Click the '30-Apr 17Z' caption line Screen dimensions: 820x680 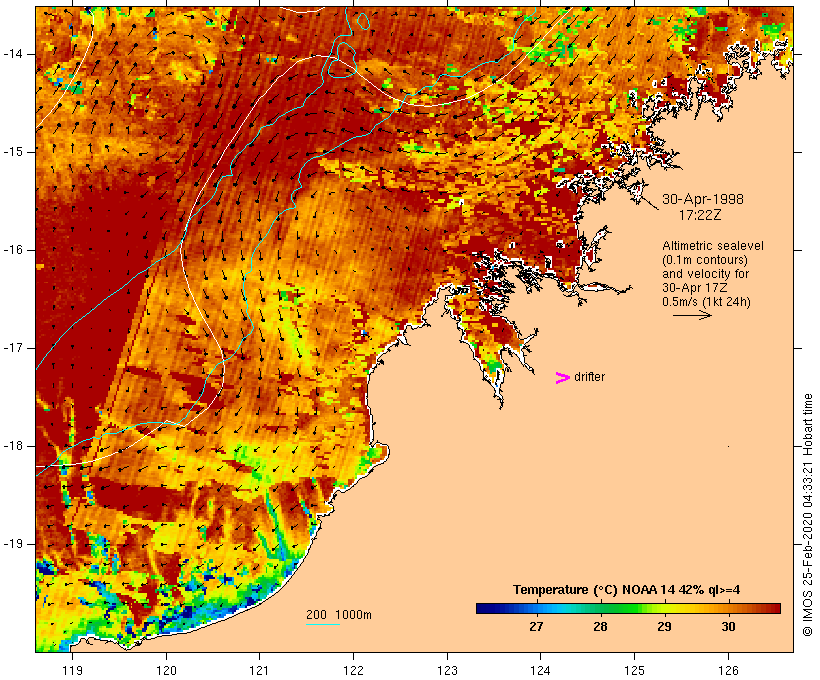(x=694, y=288)
